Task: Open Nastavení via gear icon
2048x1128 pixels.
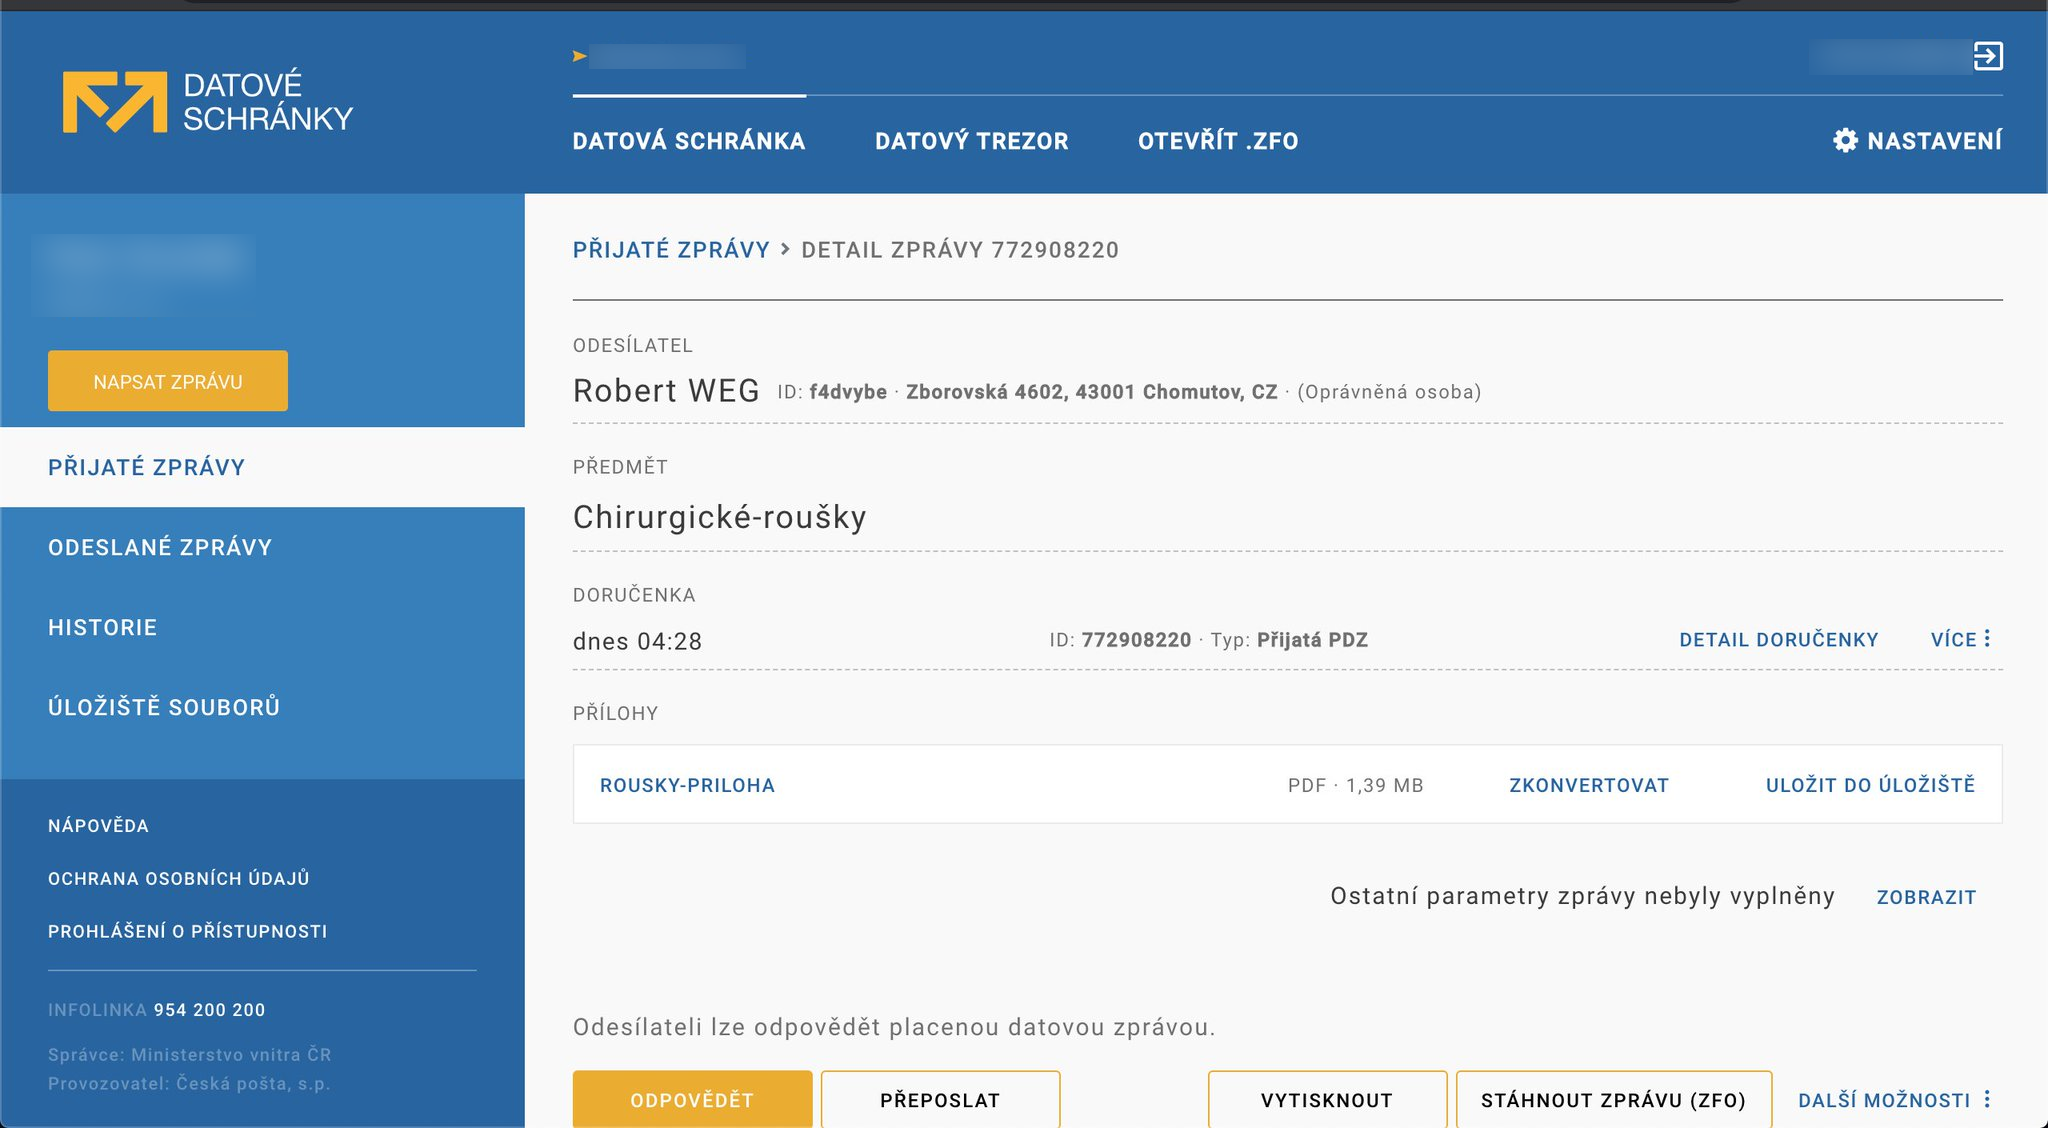Action: tap(1845, 141)
